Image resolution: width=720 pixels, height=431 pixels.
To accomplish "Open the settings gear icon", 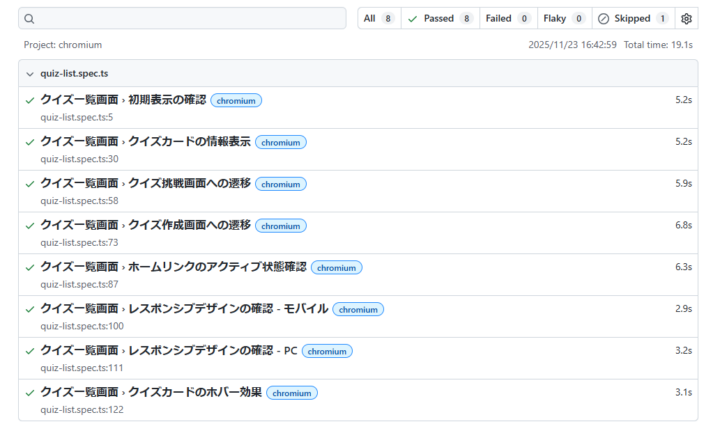I will [x=686, y=19].
